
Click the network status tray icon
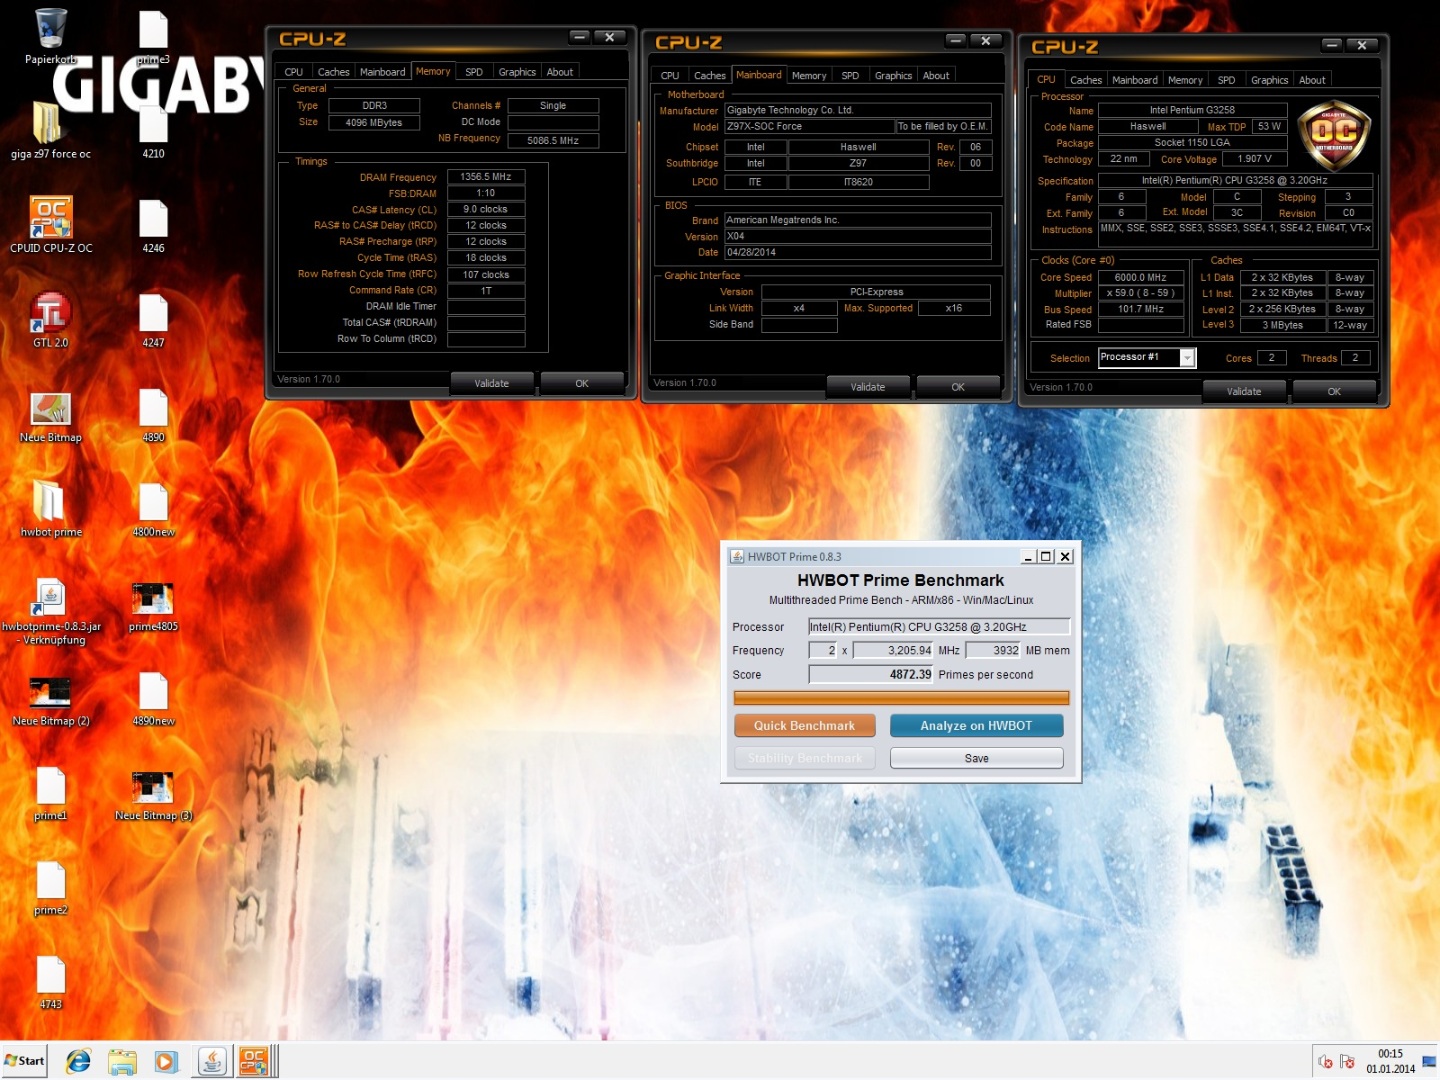1347,1062
